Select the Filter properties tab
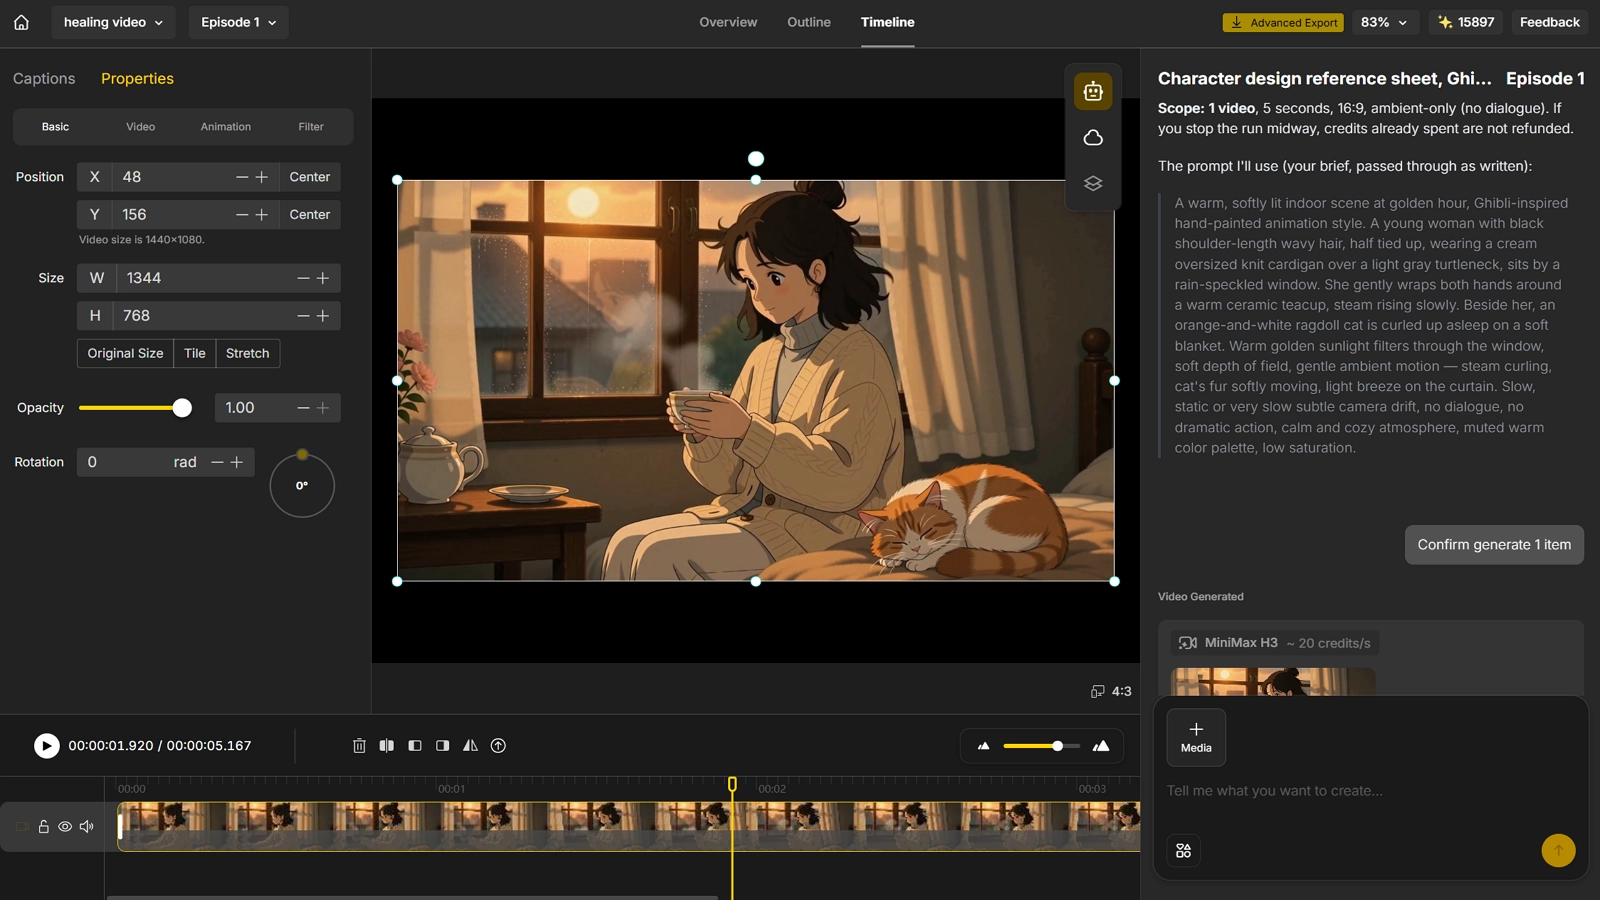 [x=311, y=127]
